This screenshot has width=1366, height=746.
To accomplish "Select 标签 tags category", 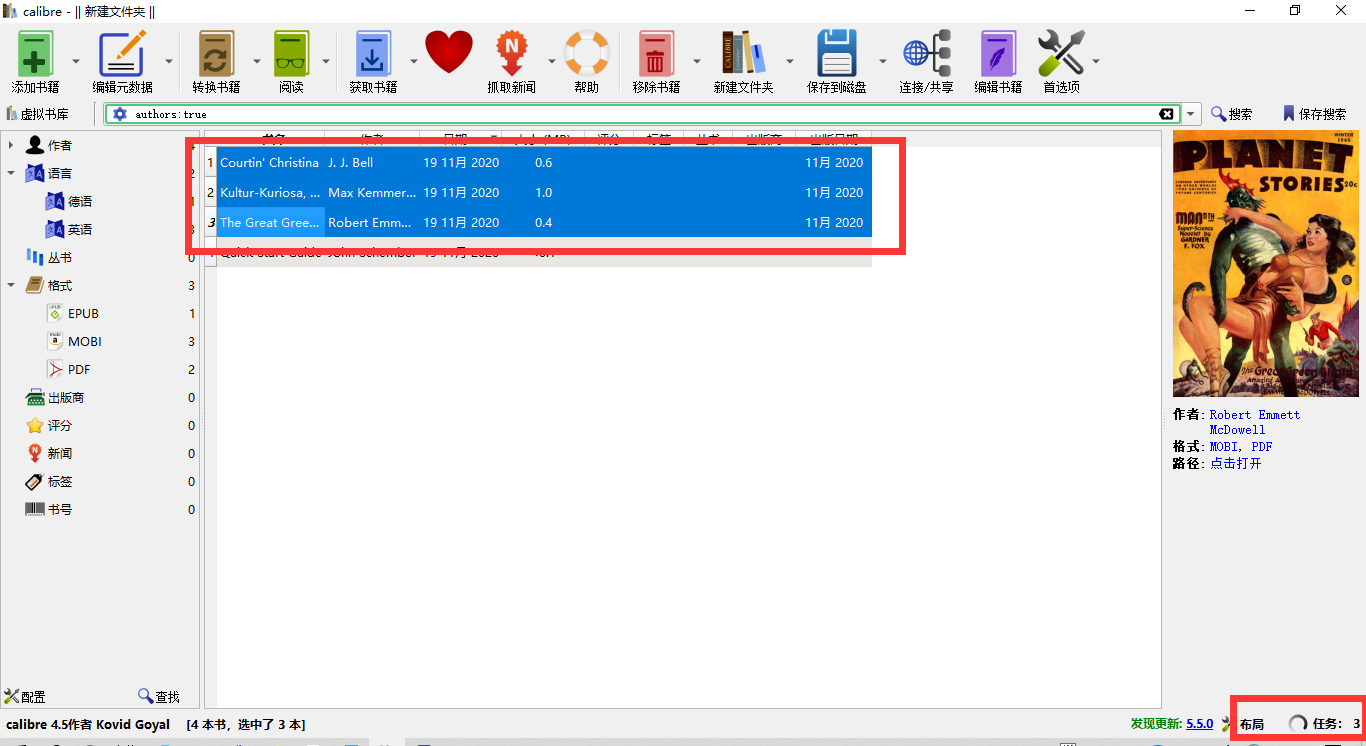I will [60, 482].
